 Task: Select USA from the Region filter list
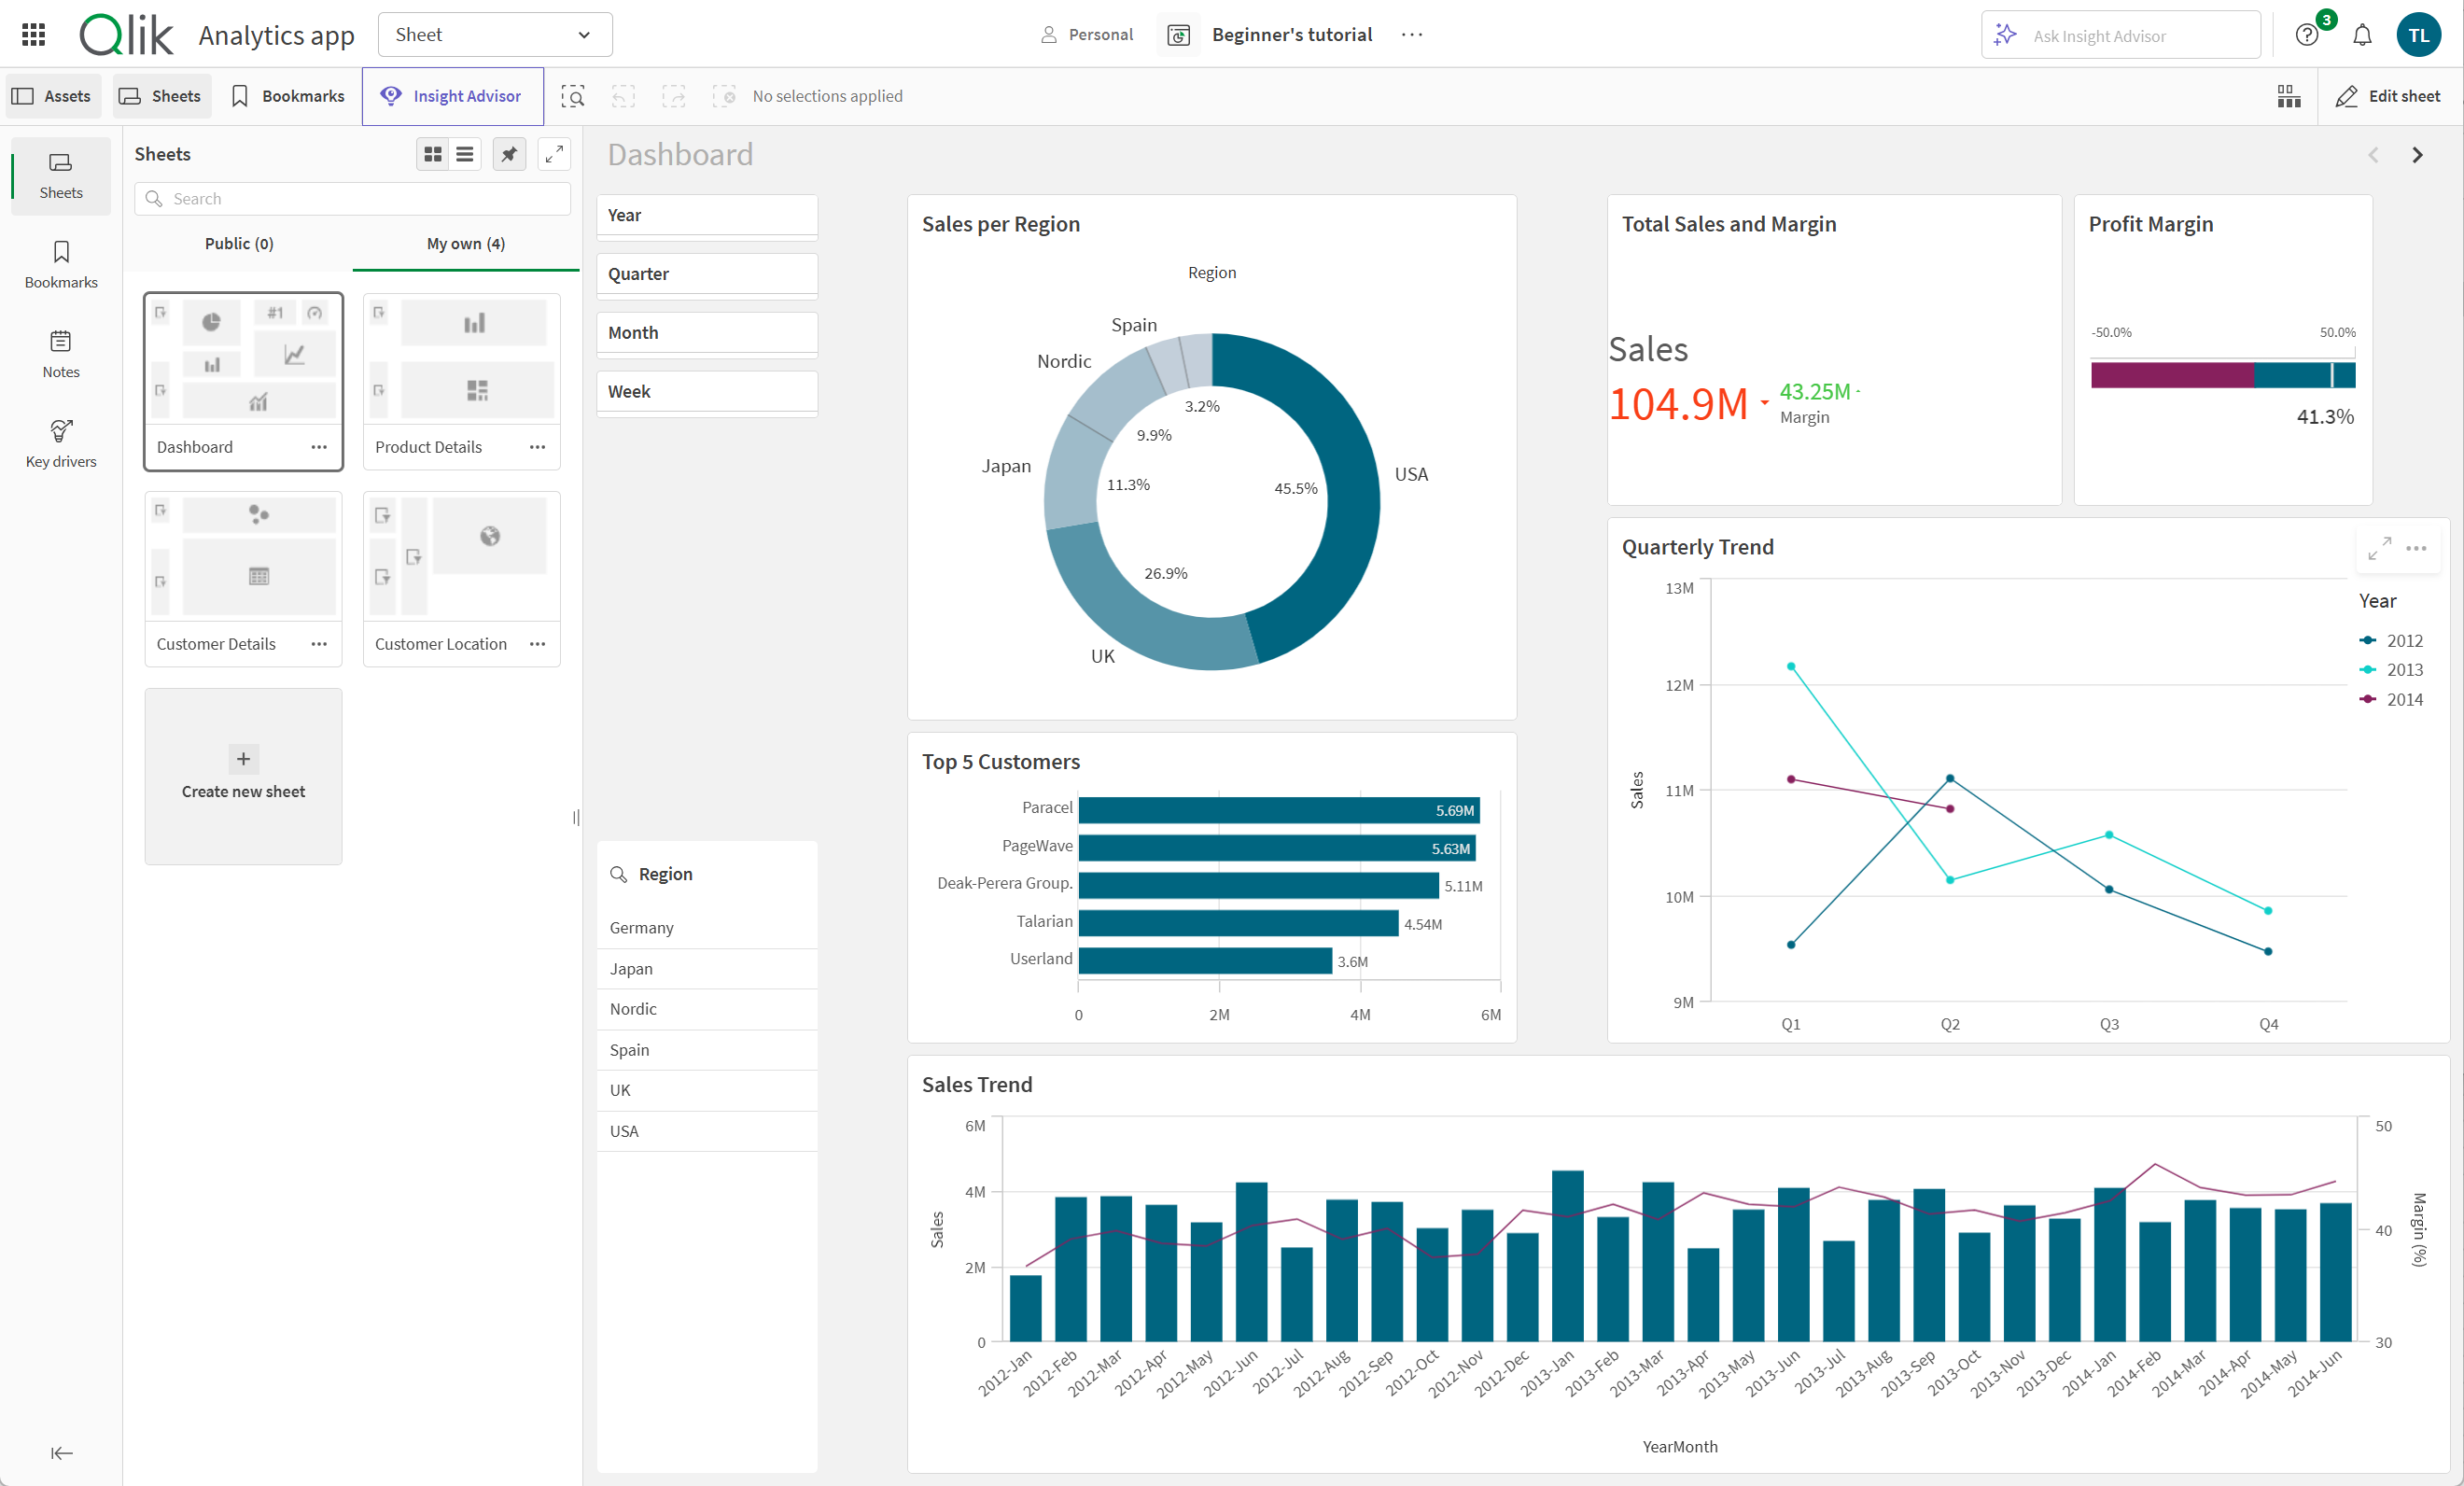tap(623, 1129)
